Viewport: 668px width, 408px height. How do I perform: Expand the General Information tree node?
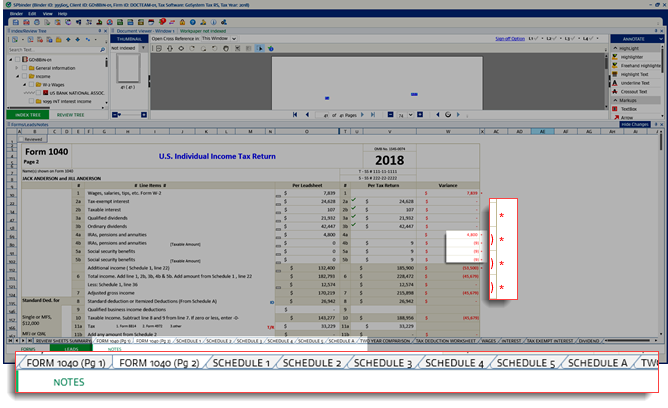click(17, 68)
